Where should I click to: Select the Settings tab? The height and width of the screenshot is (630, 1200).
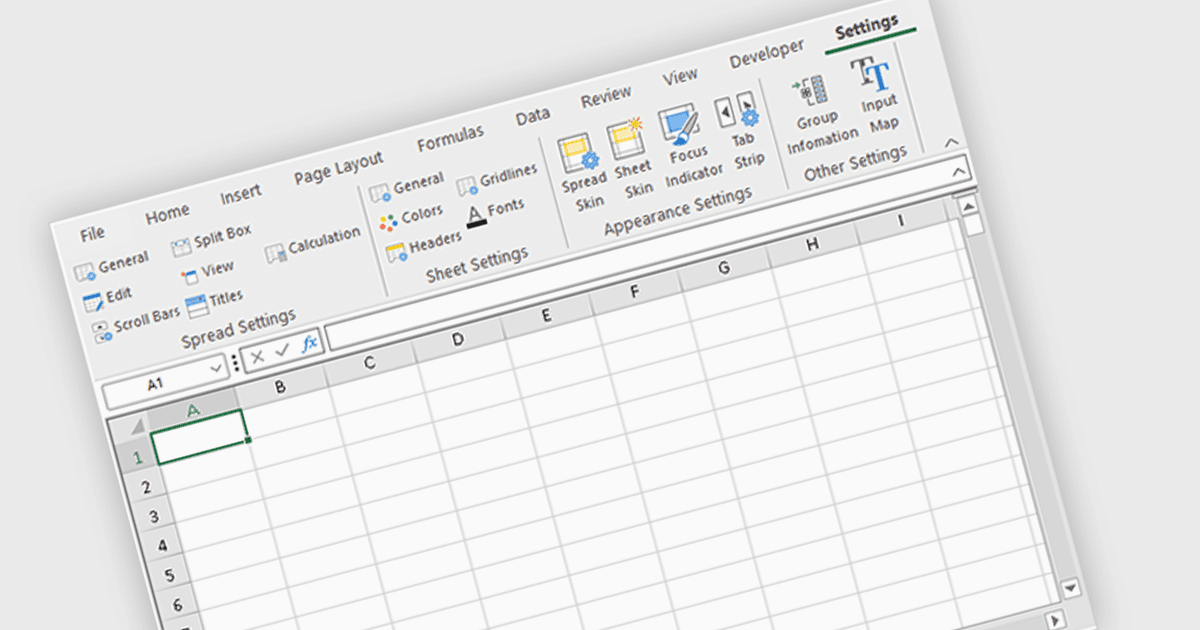coord(866,27)
